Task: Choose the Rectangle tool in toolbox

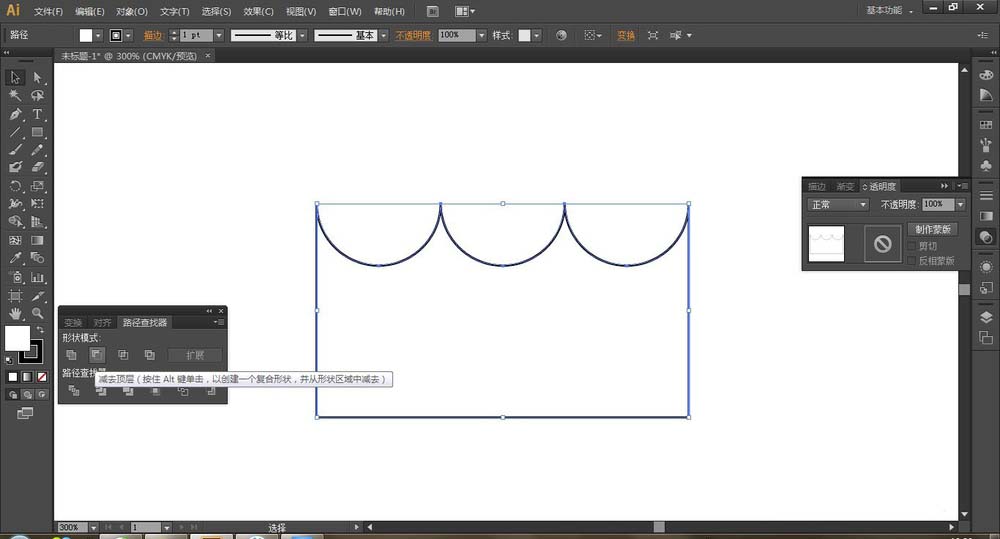Action: 37,132
